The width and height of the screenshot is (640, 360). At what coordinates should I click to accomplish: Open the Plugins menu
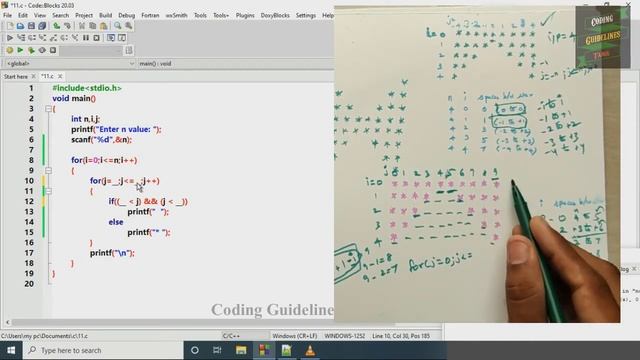(x=245, y=15)
